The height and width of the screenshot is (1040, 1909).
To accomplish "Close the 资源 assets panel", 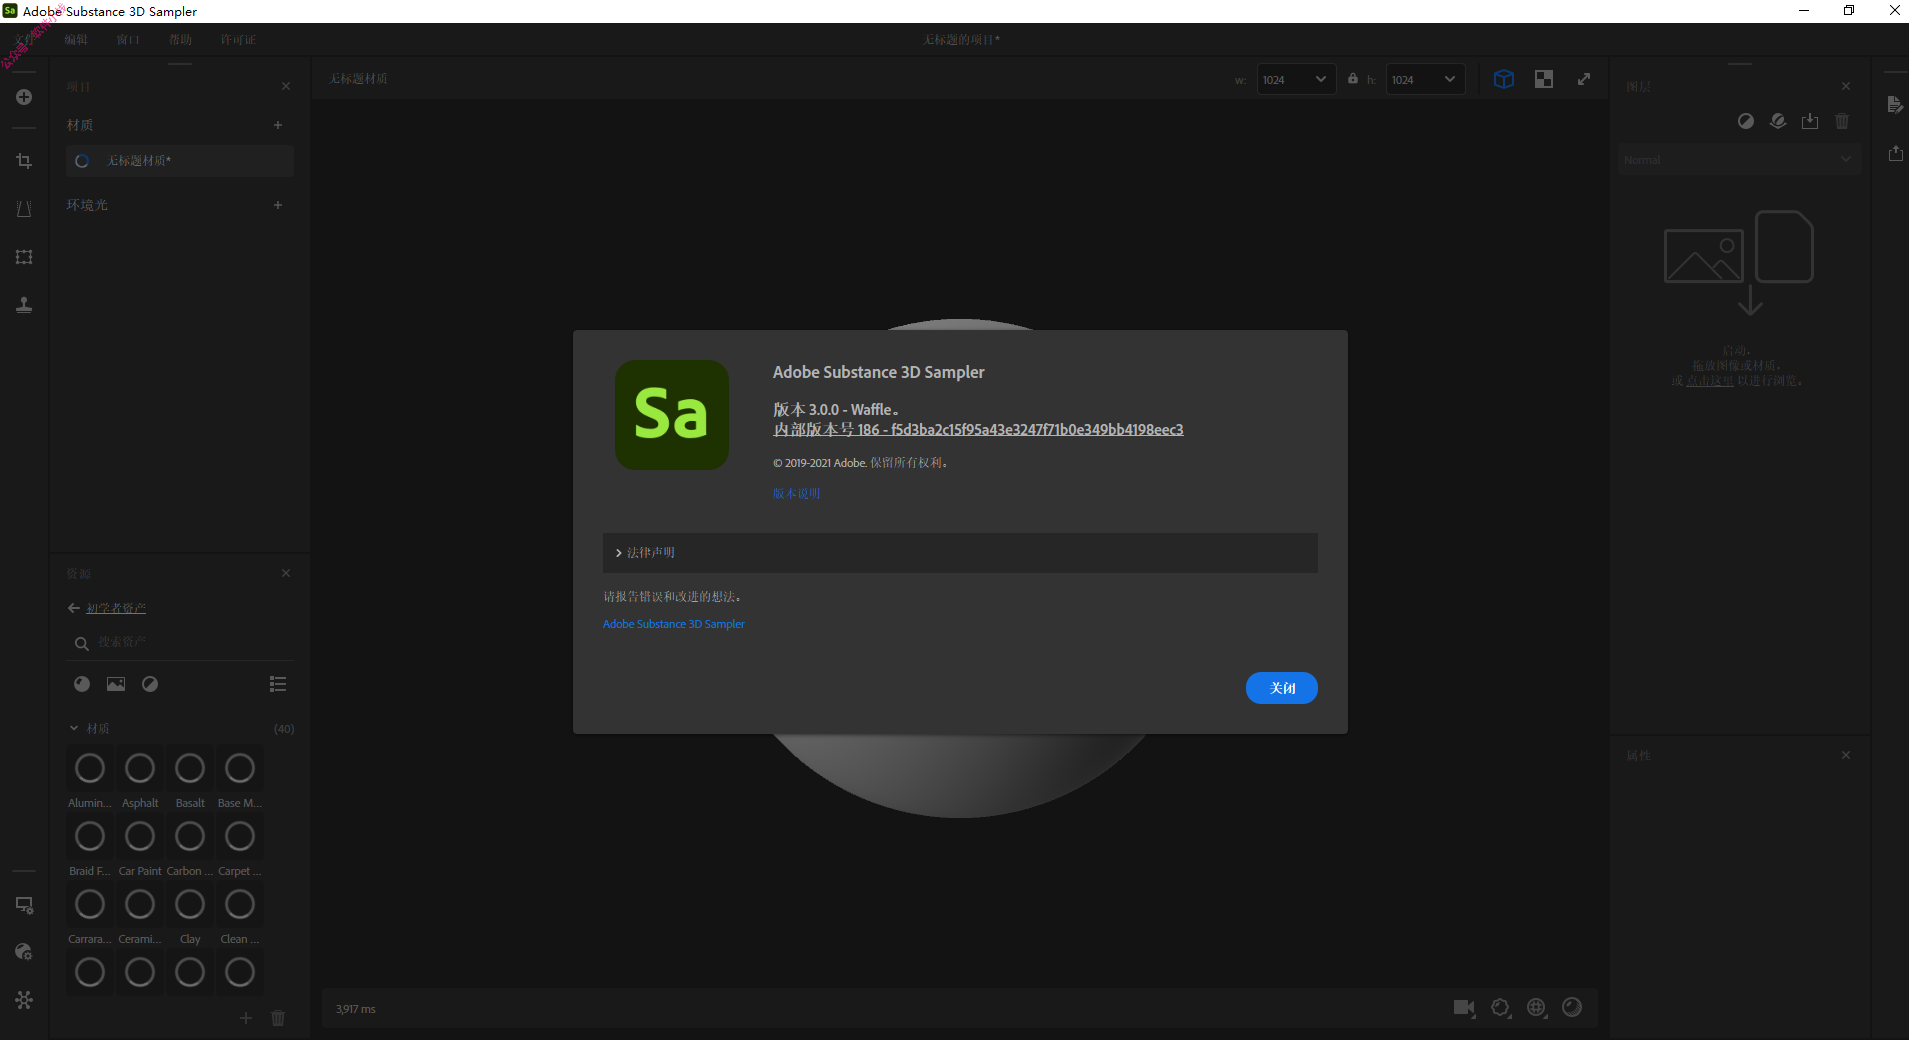I will (286, 573).
